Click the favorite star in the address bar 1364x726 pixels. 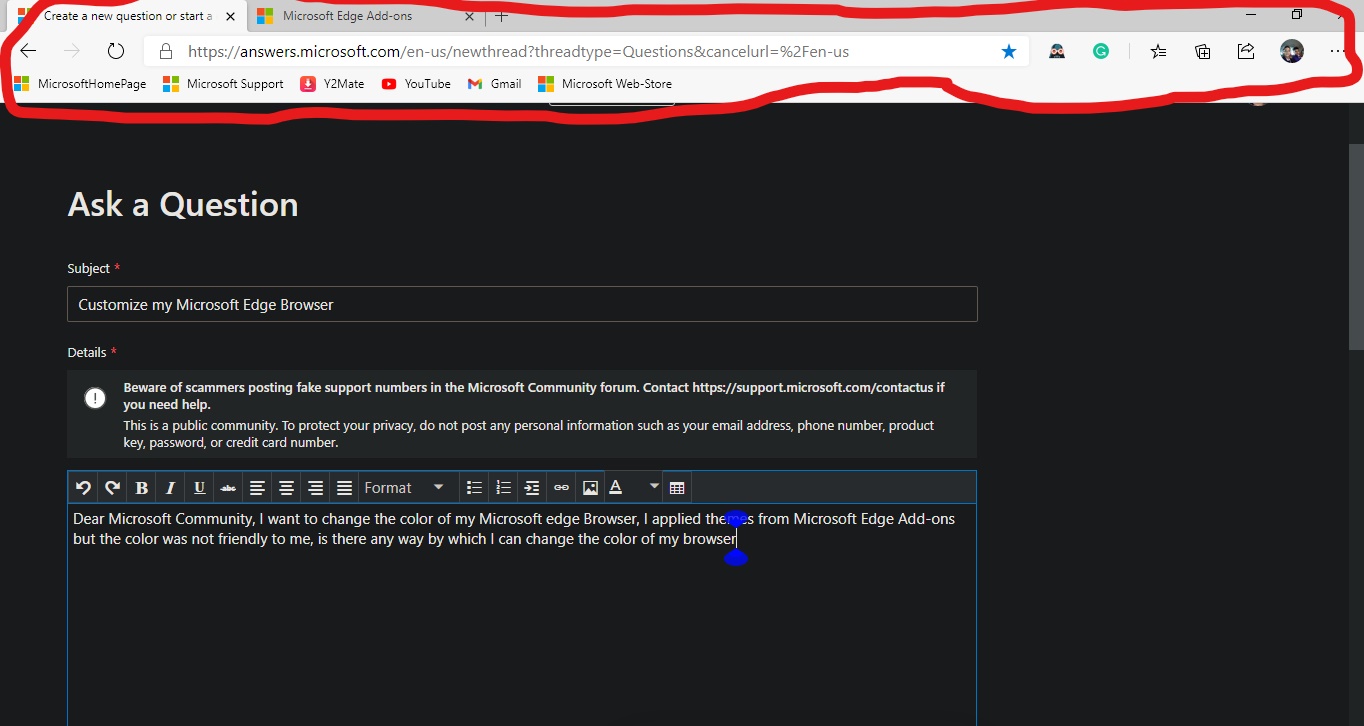[x=1009, y=52]
